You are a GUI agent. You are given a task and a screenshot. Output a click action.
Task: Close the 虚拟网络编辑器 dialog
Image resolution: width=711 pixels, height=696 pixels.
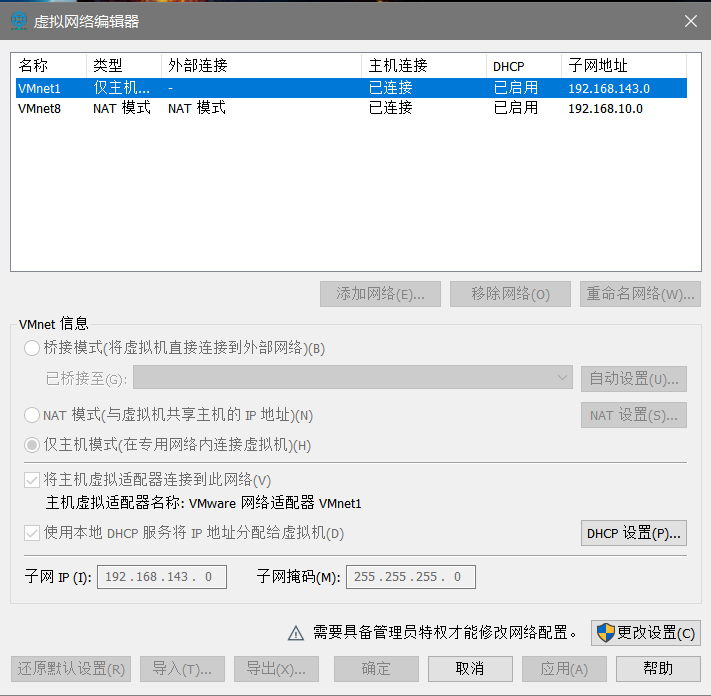(x=691, y=21)
